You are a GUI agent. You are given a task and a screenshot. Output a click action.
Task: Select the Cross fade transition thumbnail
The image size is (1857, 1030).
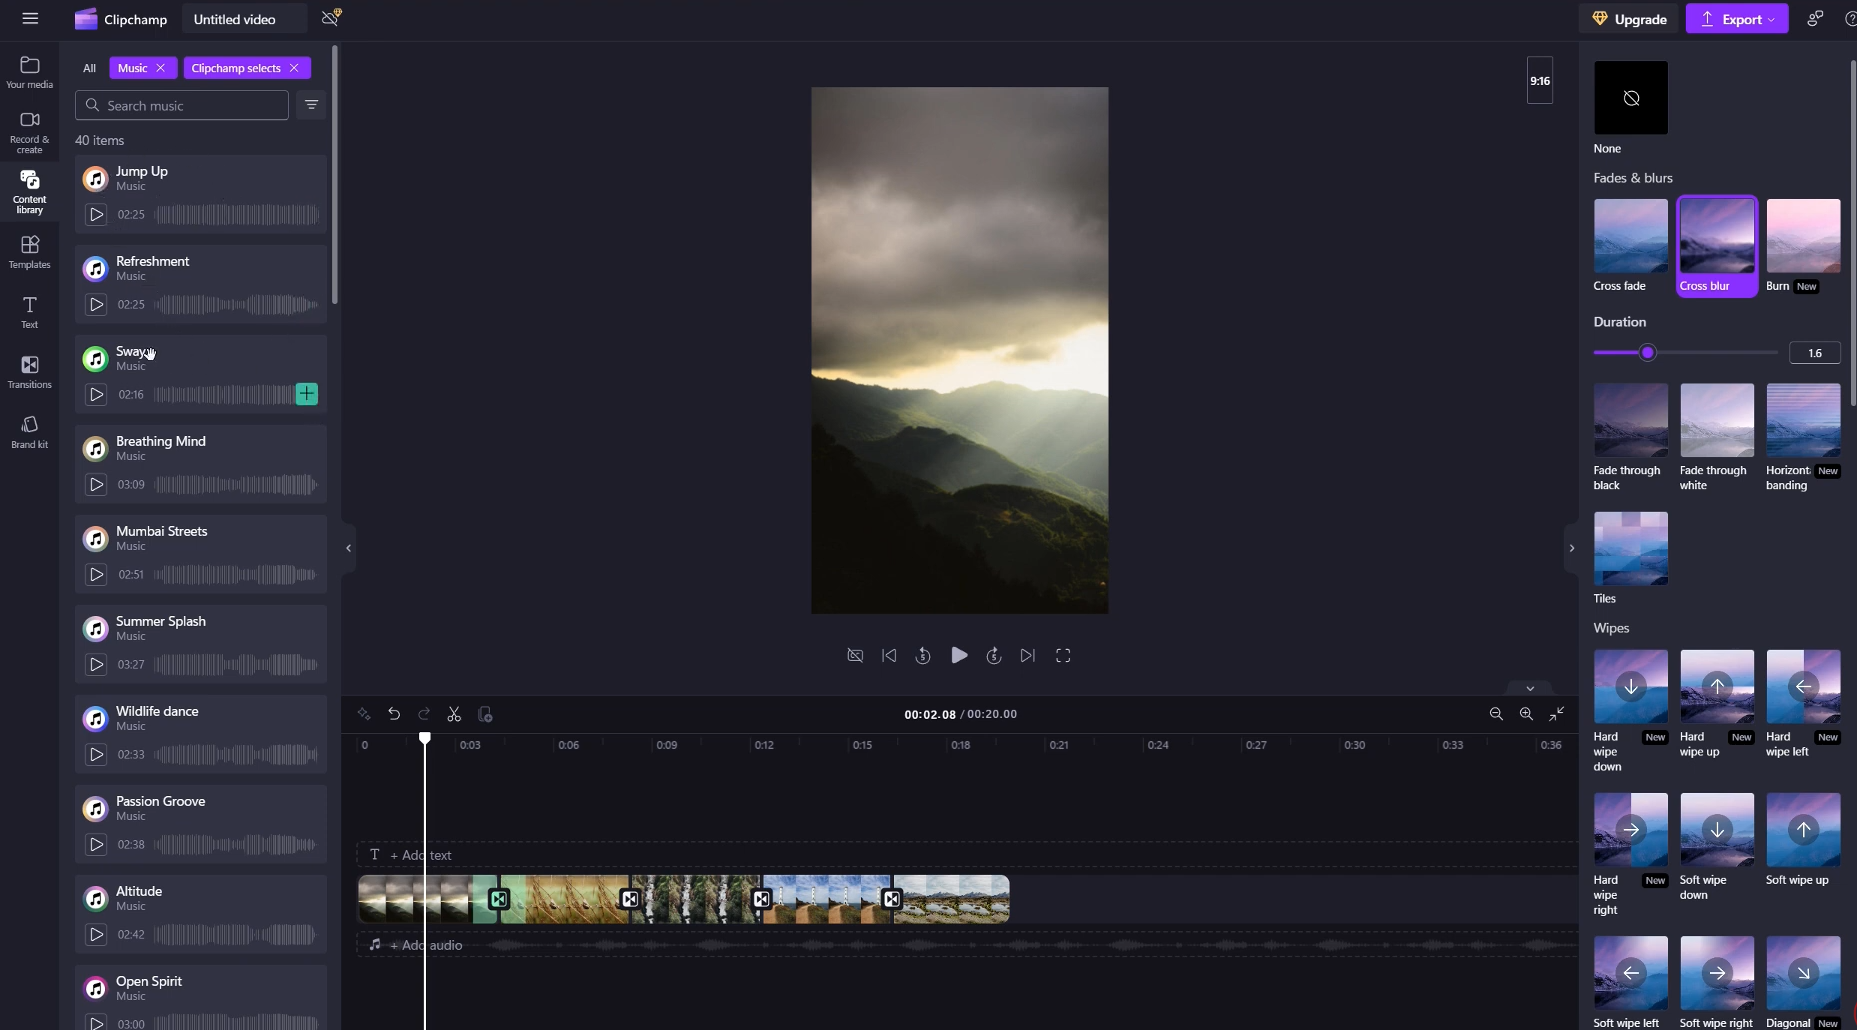pyautogui.click(x=1628, y=237)
